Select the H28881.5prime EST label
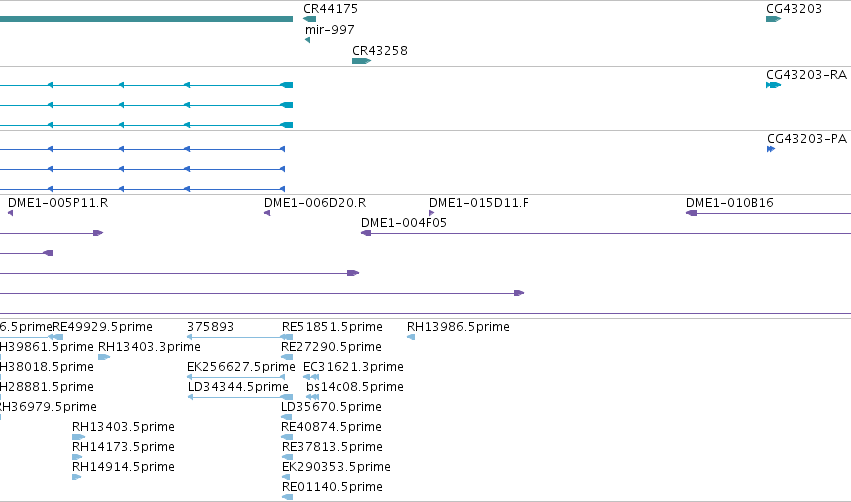 pos(47,387)
